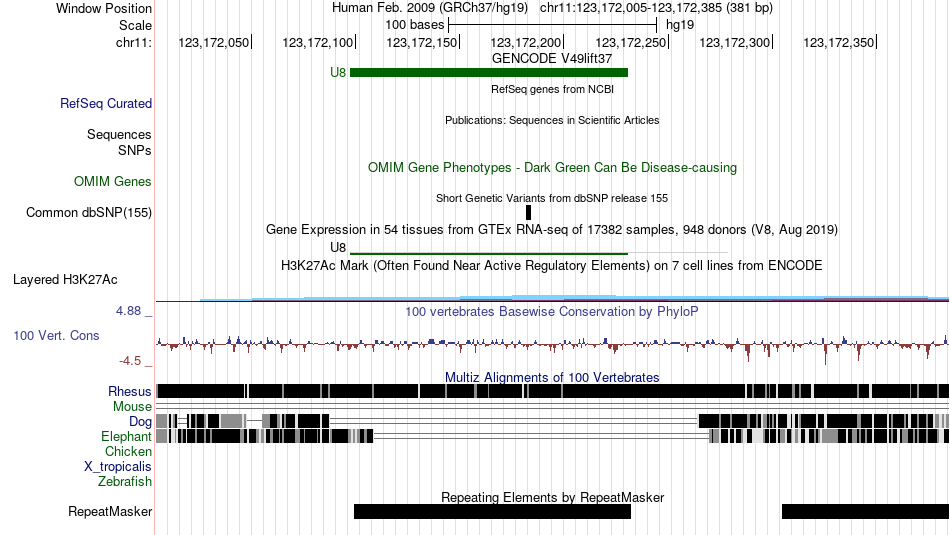The width and height of the screenshot is (950, 535).
Task: Click the -4.5 PhyloP lower limit value
Action: 130,361
